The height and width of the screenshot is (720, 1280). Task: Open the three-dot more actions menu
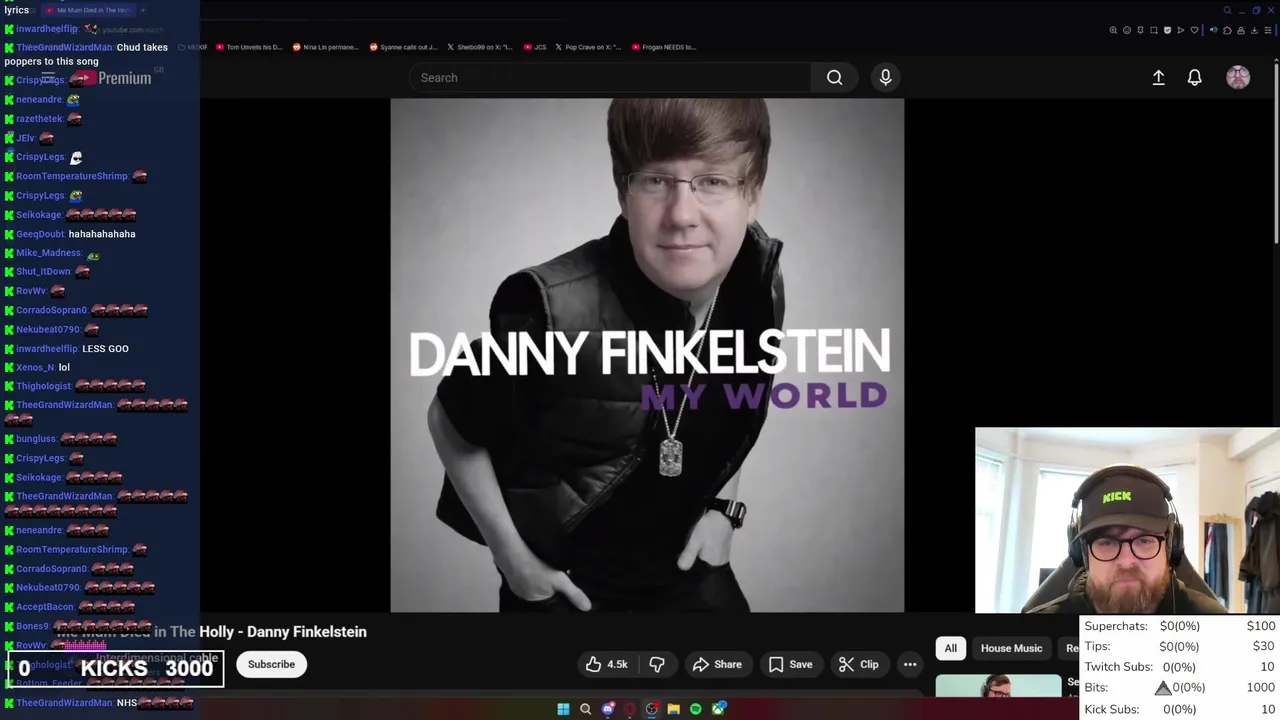pyautogui.click(x=910, y=664)
